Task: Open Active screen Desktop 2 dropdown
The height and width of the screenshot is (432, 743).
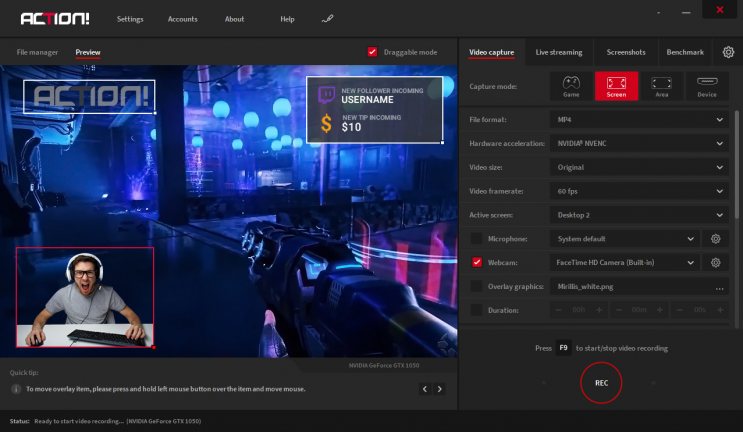Action: coord(639,215)
